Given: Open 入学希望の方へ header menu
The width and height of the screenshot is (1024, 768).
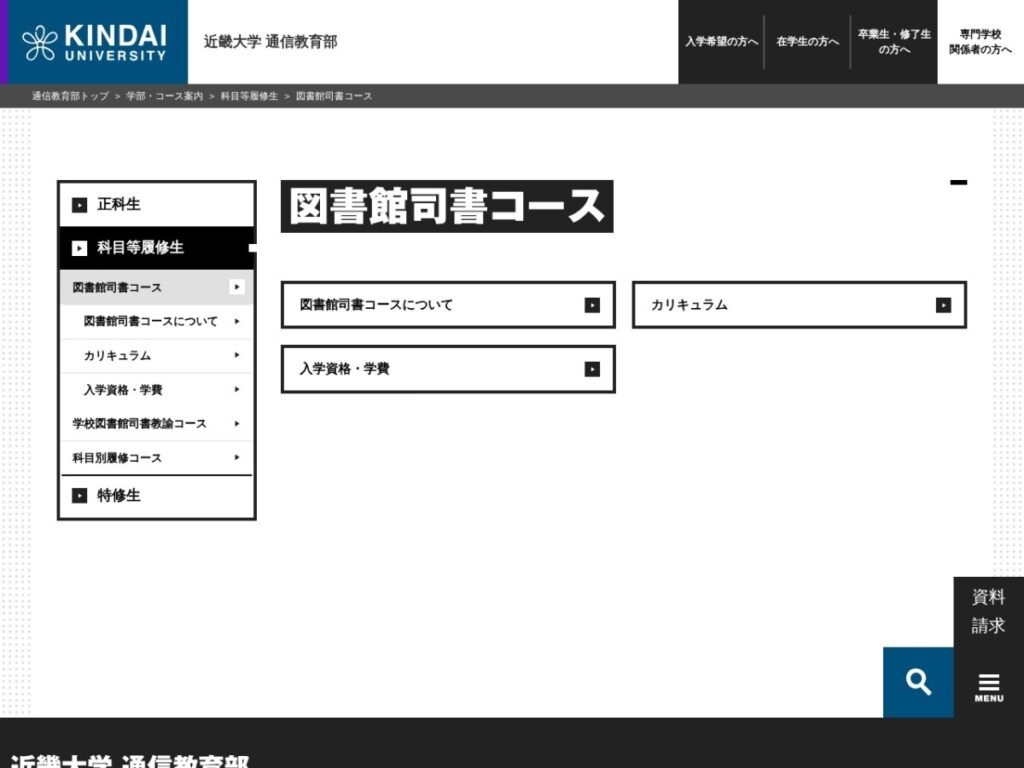Looking at the screenshot, I should 721,42.
